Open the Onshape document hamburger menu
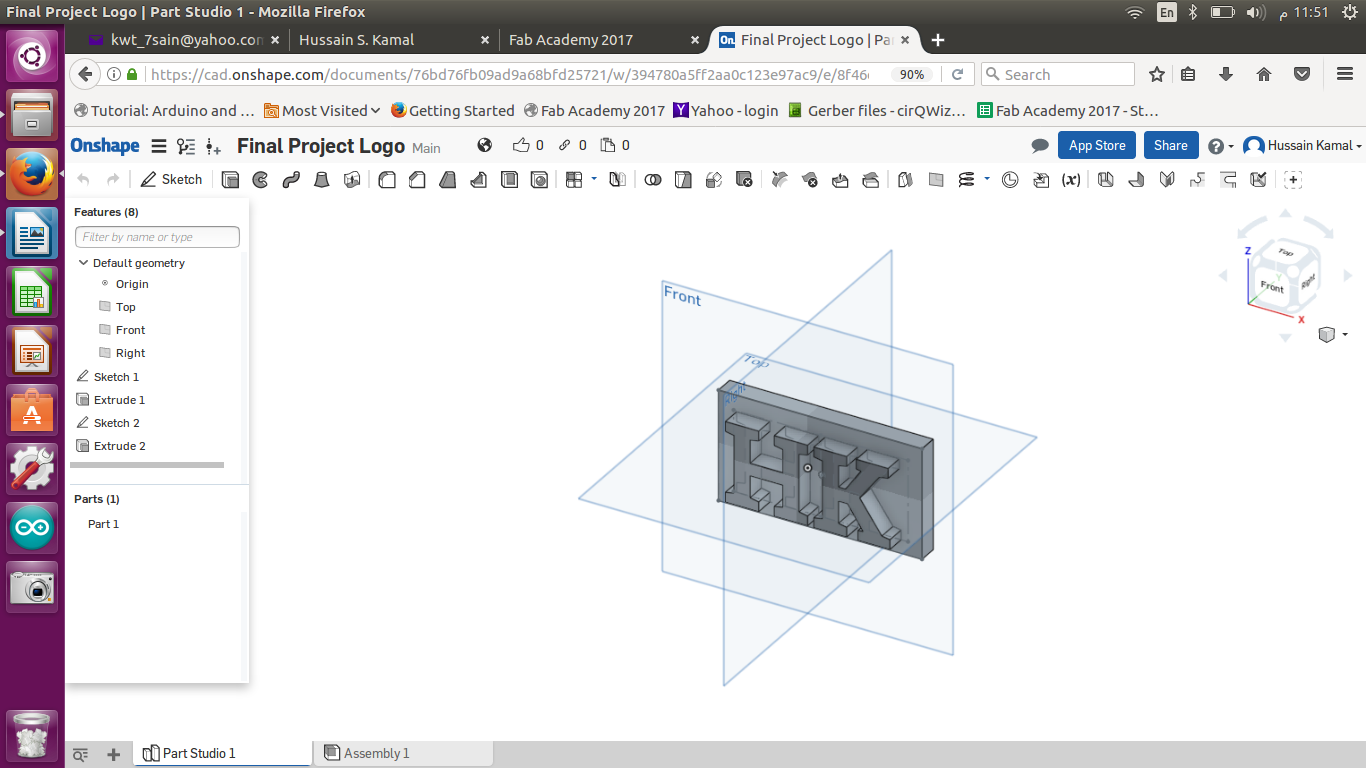1366x768 pixels. click(158, 146)
